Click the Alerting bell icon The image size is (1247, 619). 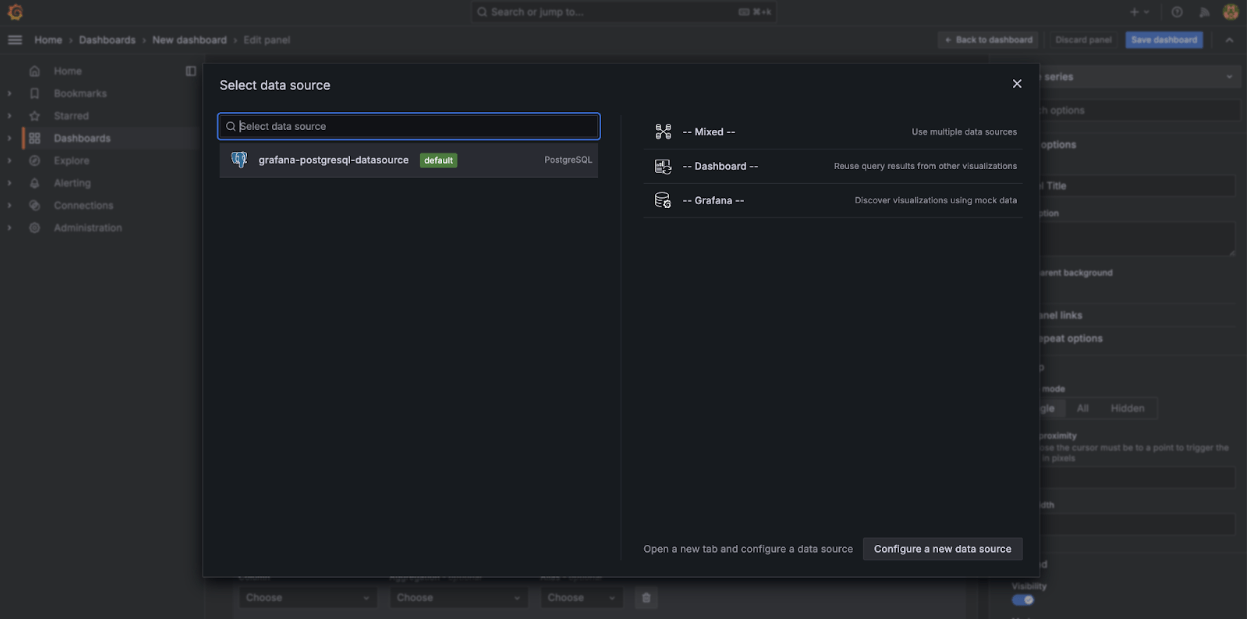(34, 183)
